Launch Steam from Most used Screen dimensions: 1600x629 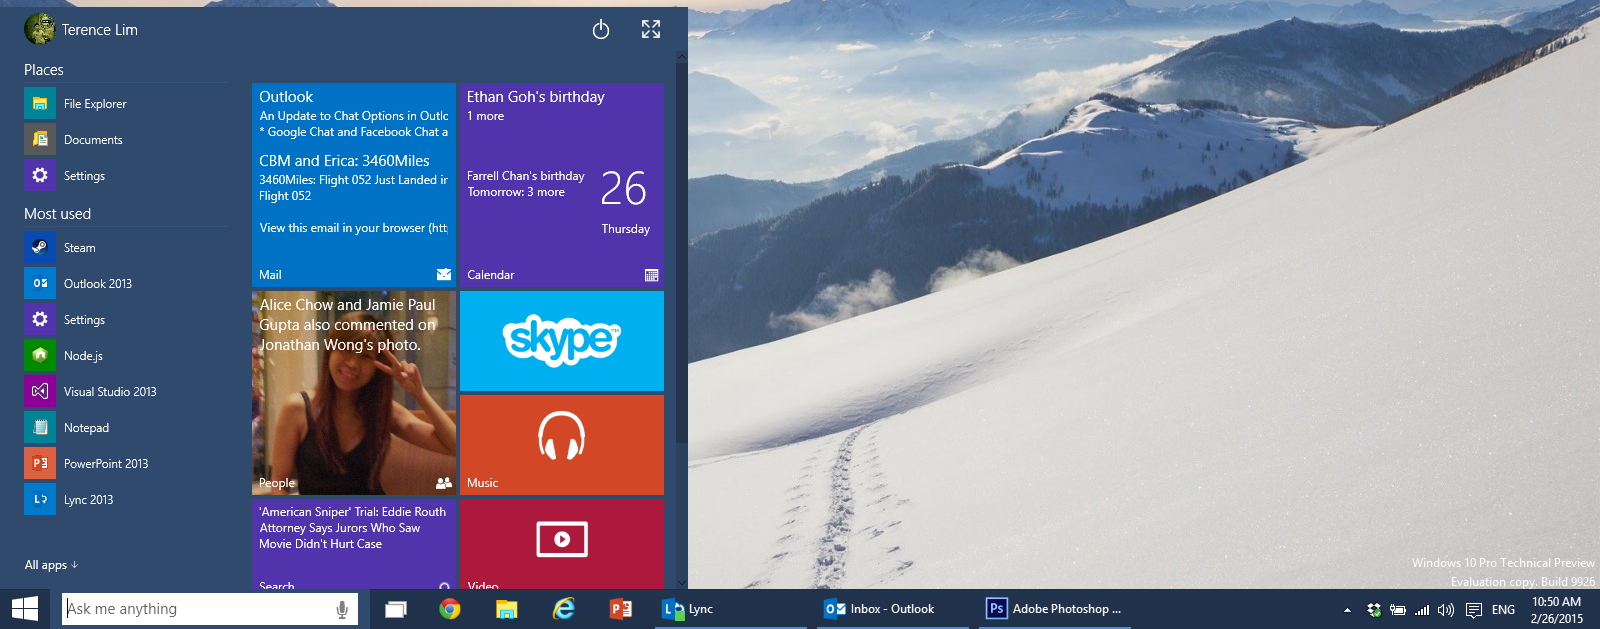coord(126,248)
